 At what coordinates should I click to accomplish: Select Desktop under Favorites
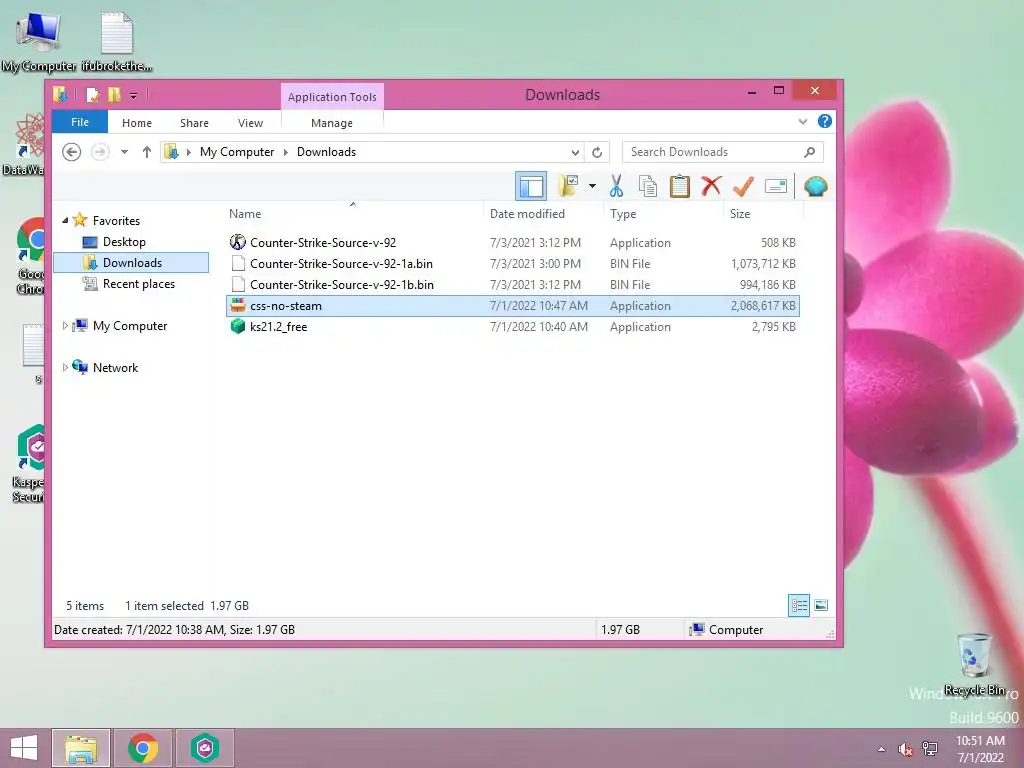tap(124, 242)
